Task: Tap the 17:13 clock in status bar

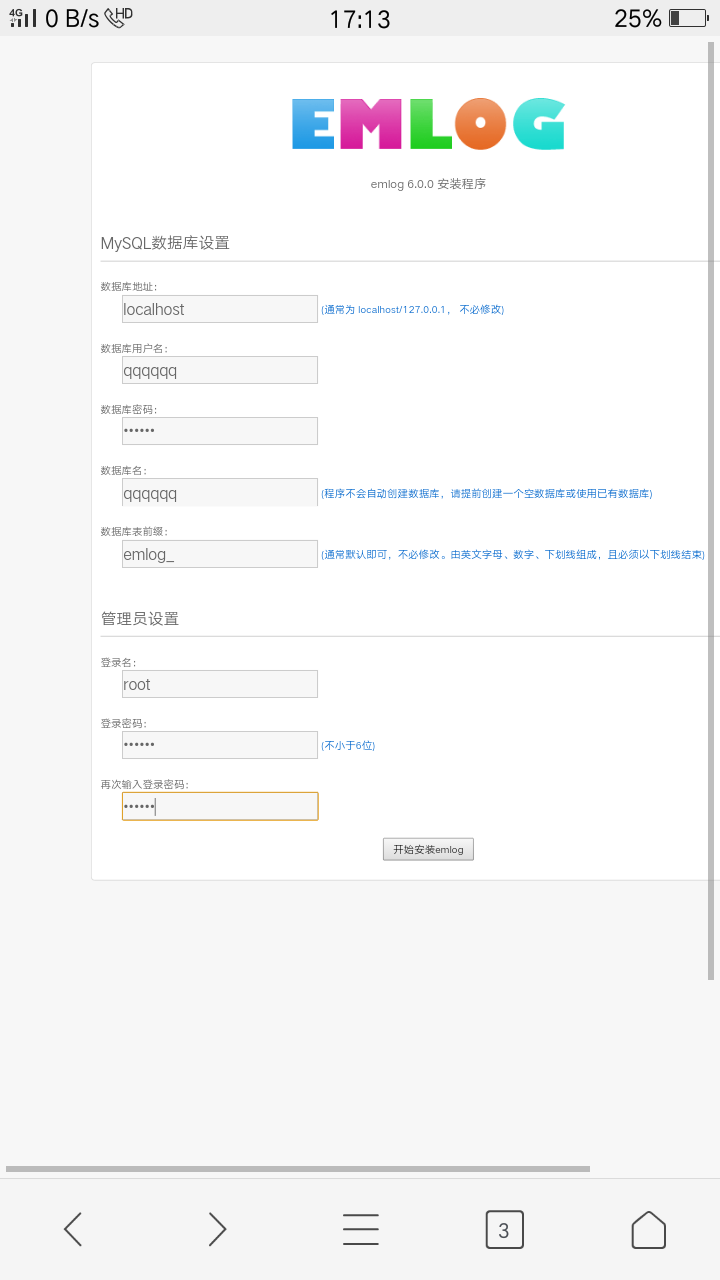Action: pos(360,19)
